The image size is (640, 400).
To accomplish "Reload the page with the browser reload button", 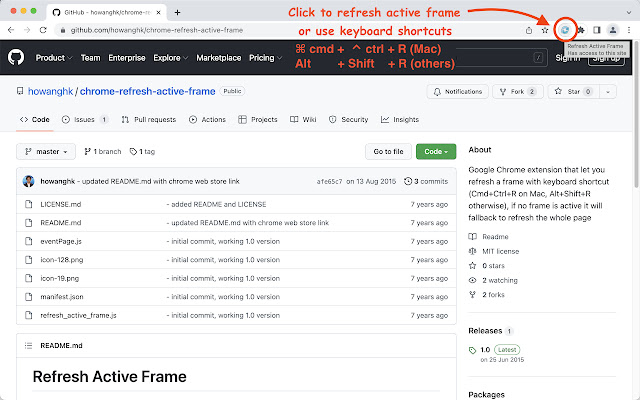I will pyautogui.click(x=43, y=30).
